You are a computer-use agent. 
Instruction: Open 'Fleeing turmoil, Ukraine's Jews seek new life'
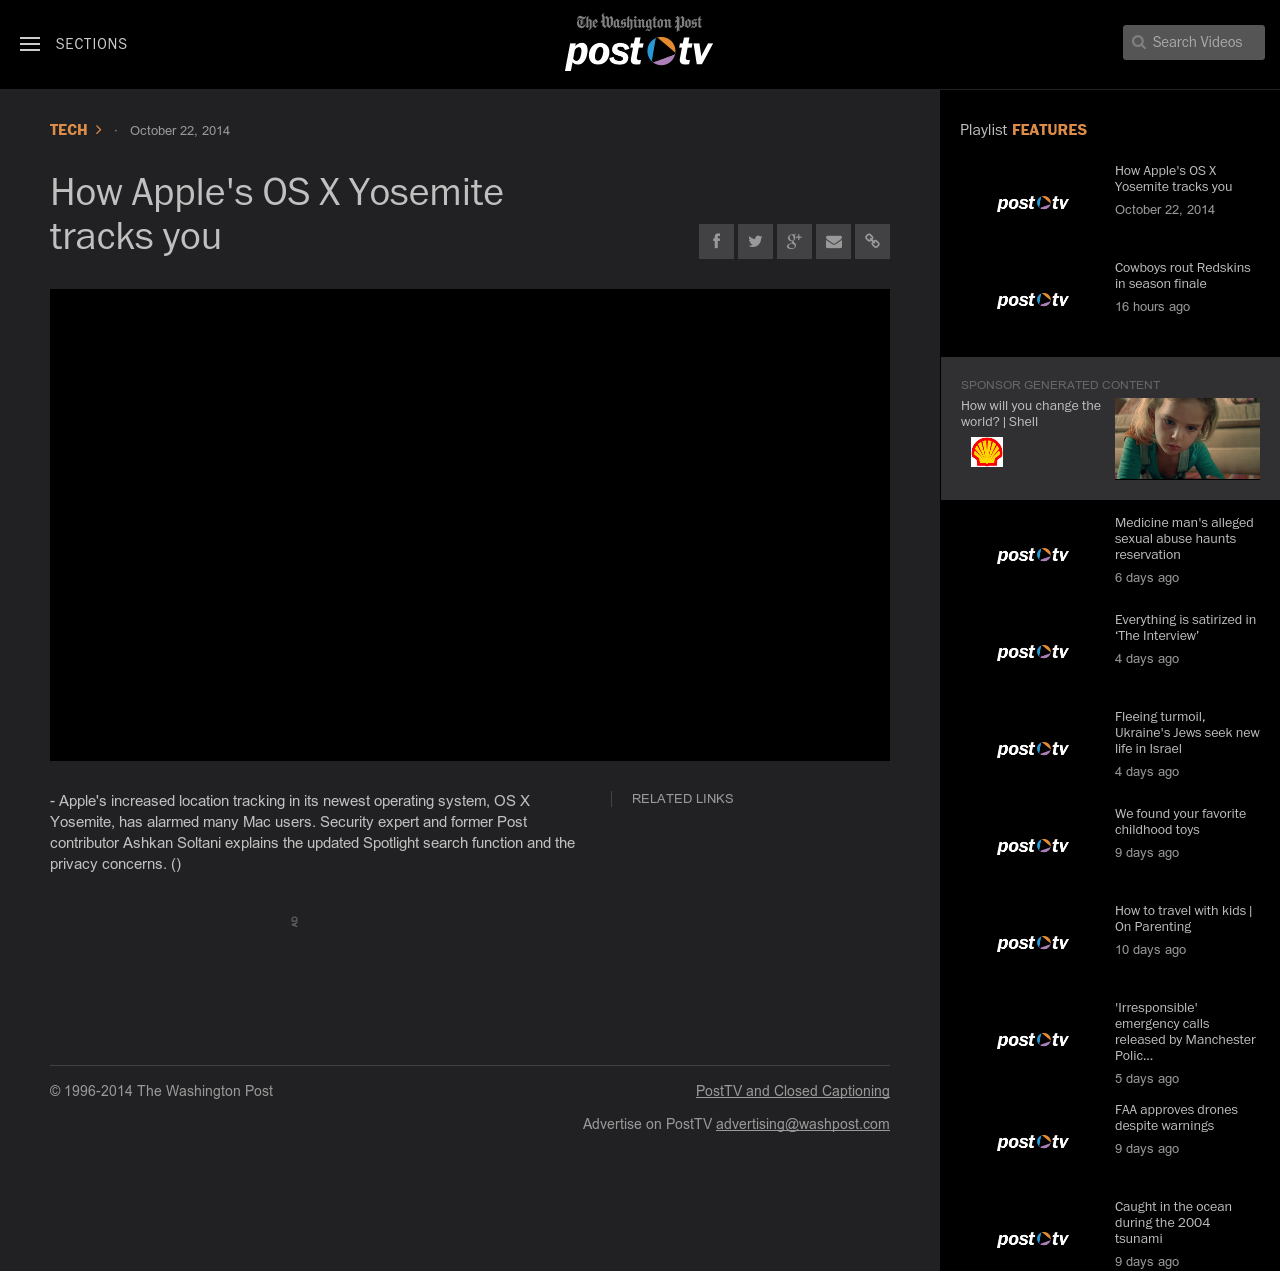click(x=1188, y=733)
